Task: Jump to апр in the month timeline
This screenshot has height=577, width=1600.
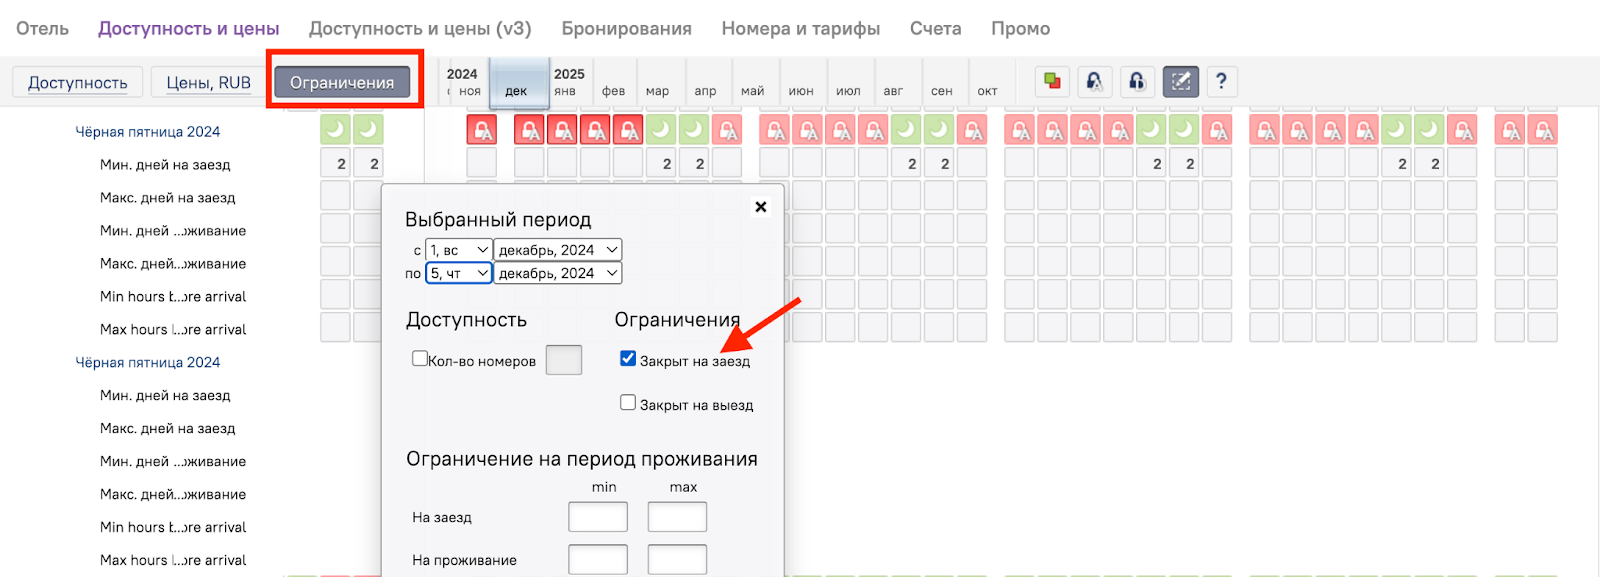Action: coord(706,90)
